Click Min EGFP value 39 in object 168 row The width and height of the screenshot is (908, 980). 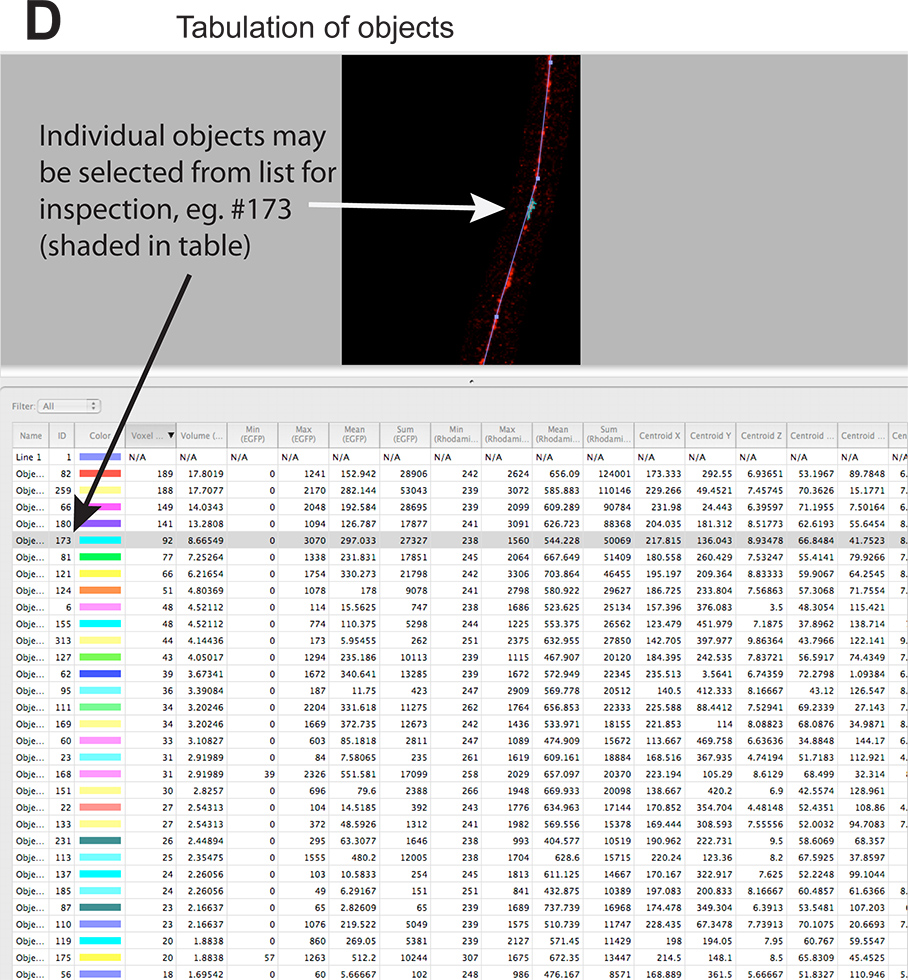269,774
